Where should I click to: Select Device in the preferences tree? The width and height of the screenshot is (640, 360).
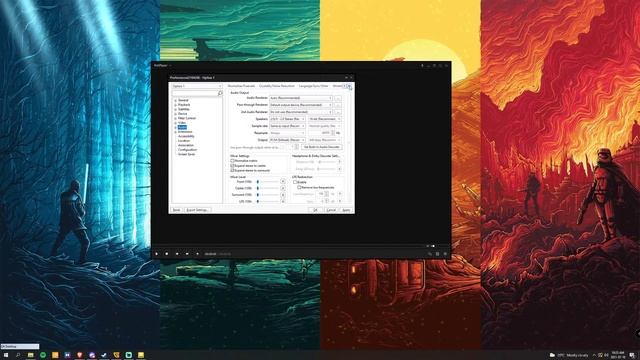pos(182,113)
